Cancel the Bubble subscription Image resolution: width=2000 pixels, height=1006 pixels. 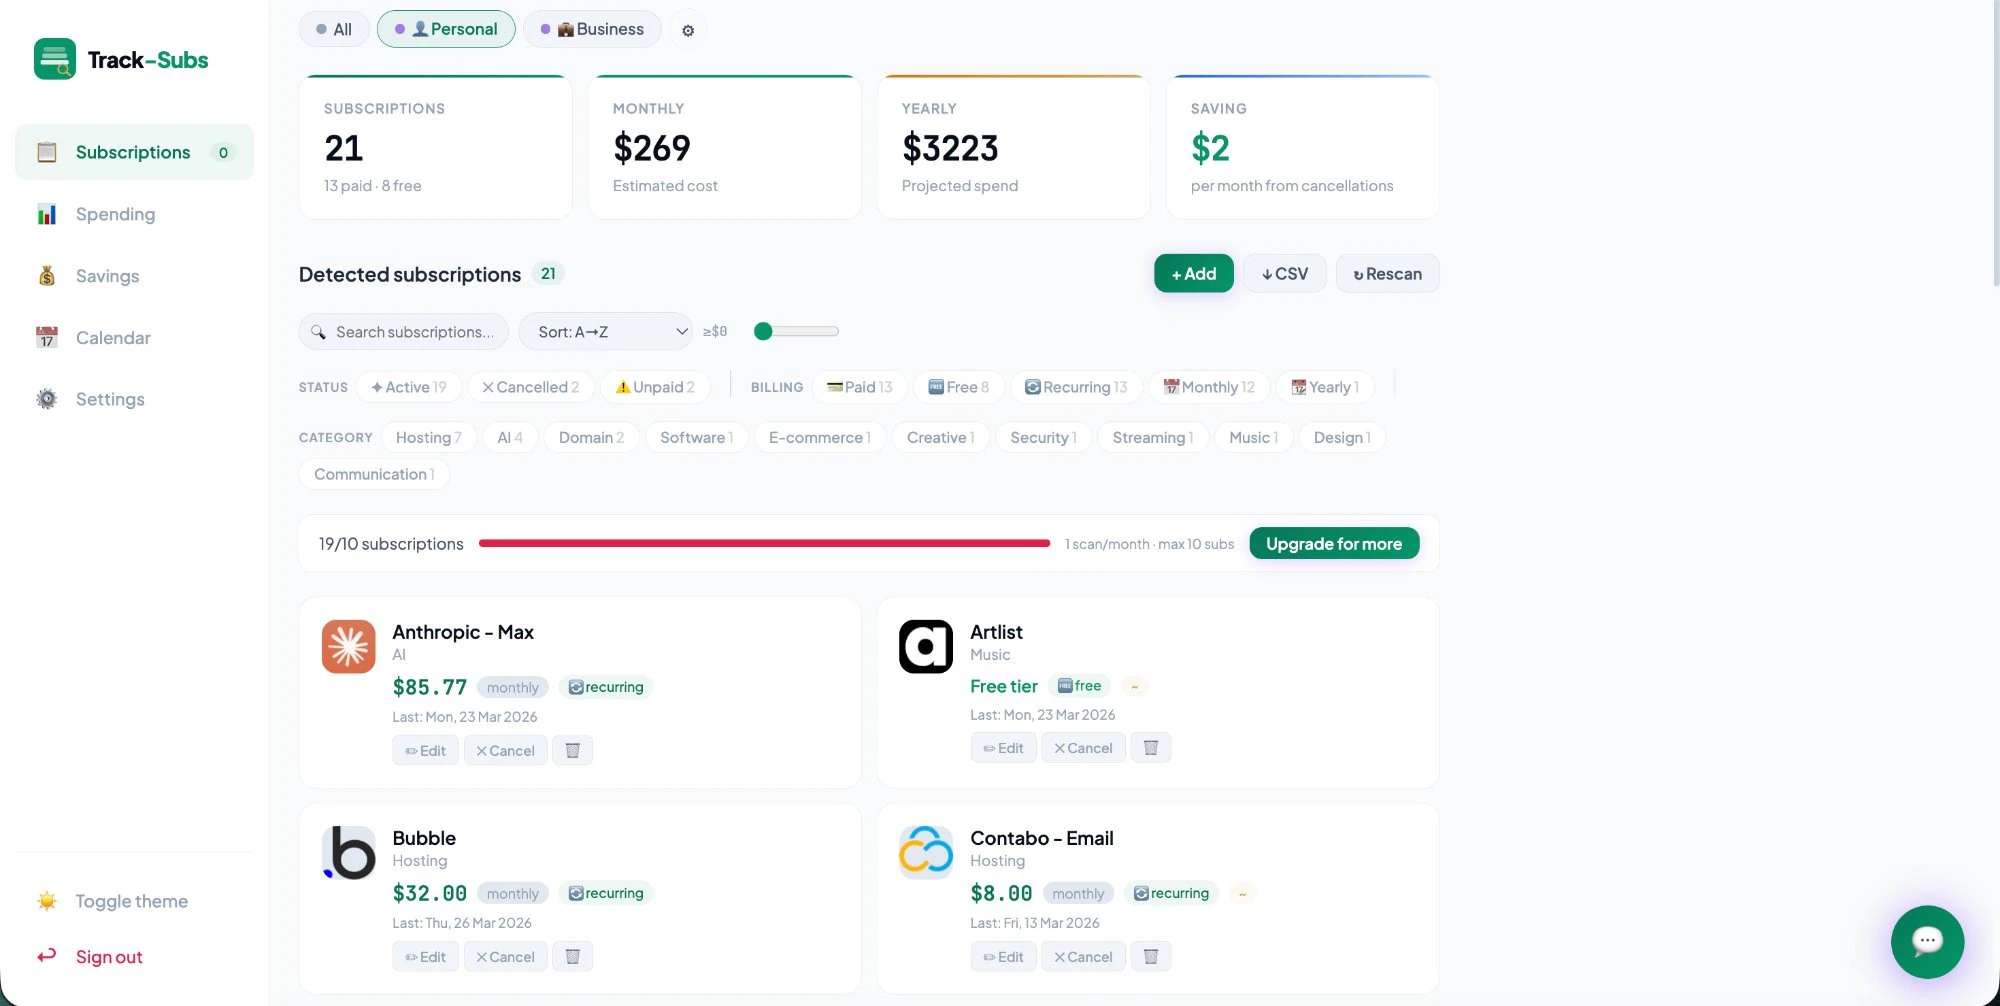(x=506, y=956)
